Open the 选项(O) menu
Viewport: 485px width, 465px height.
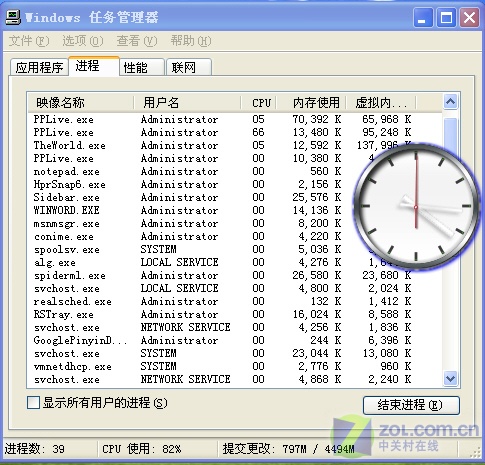[83, 41]
